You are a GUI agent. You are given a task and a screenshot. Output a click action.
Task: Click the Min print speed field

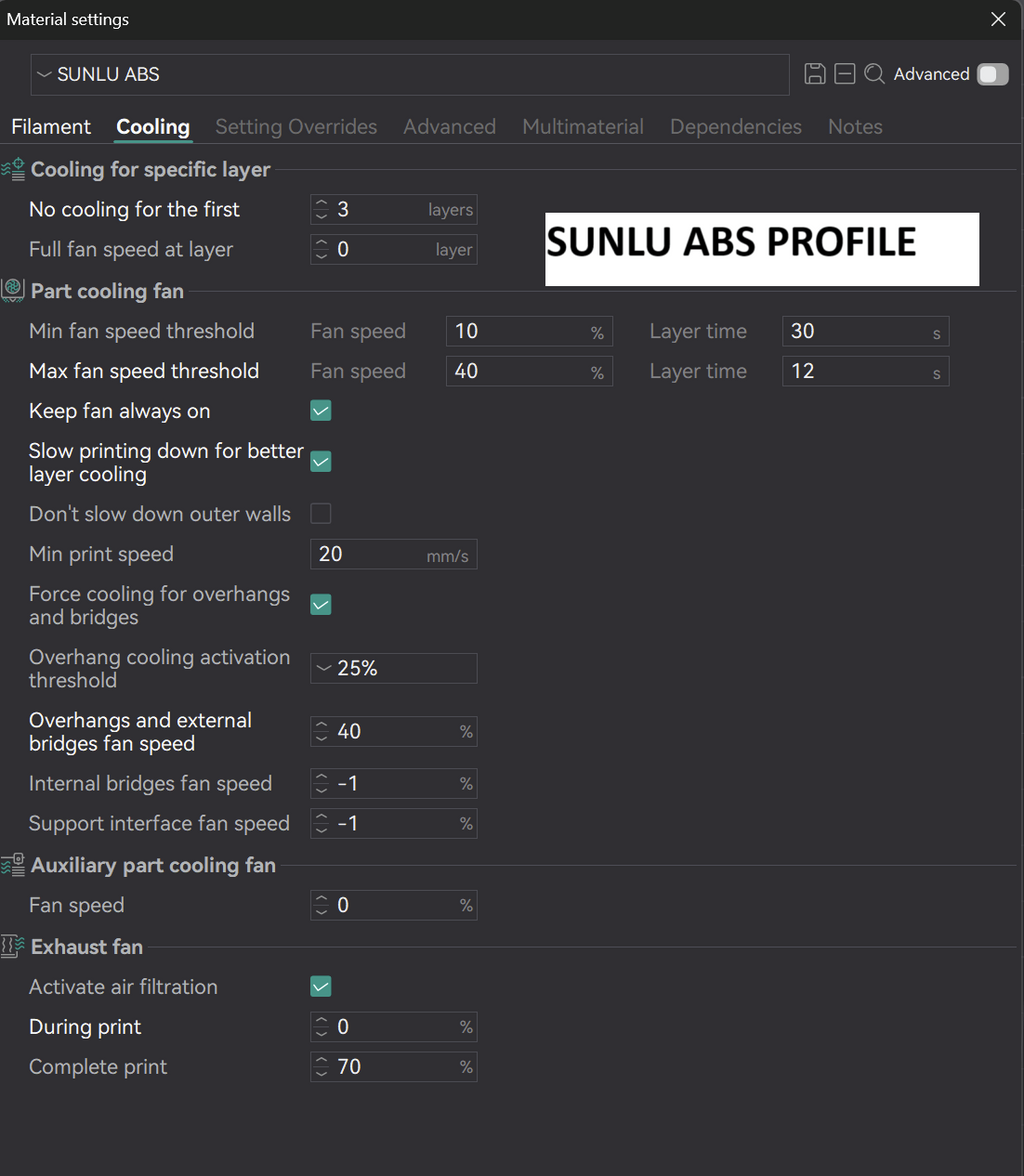pos(394,554)
